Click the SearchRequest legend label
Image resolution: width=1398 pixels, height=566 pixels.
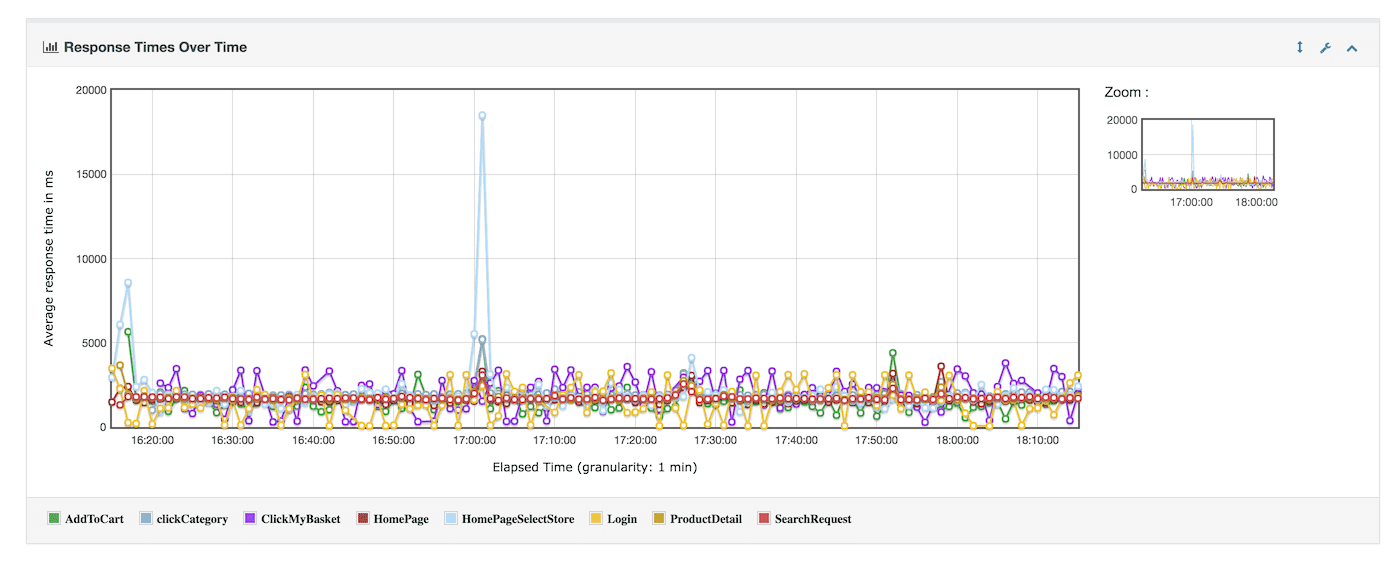click(x=813, y=519)
